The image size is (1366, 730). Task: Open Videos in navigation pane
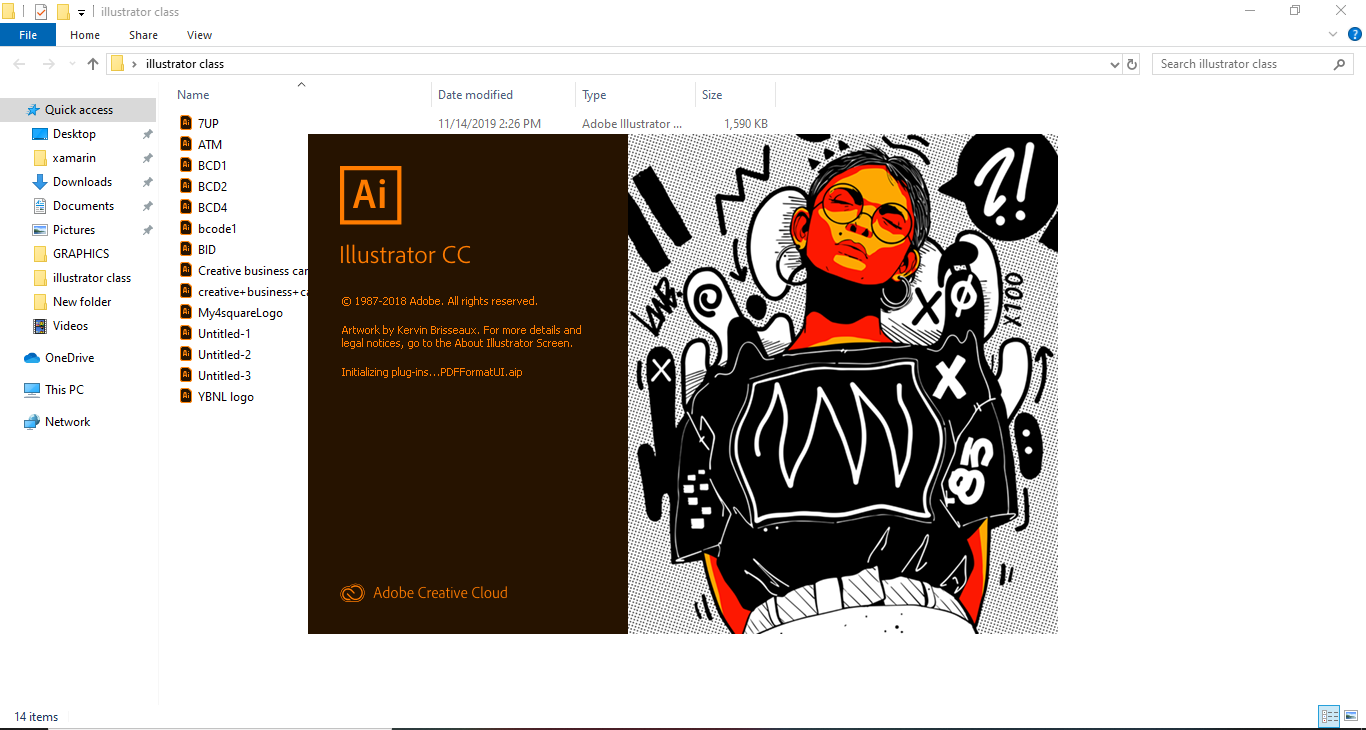tap(70, 326)
